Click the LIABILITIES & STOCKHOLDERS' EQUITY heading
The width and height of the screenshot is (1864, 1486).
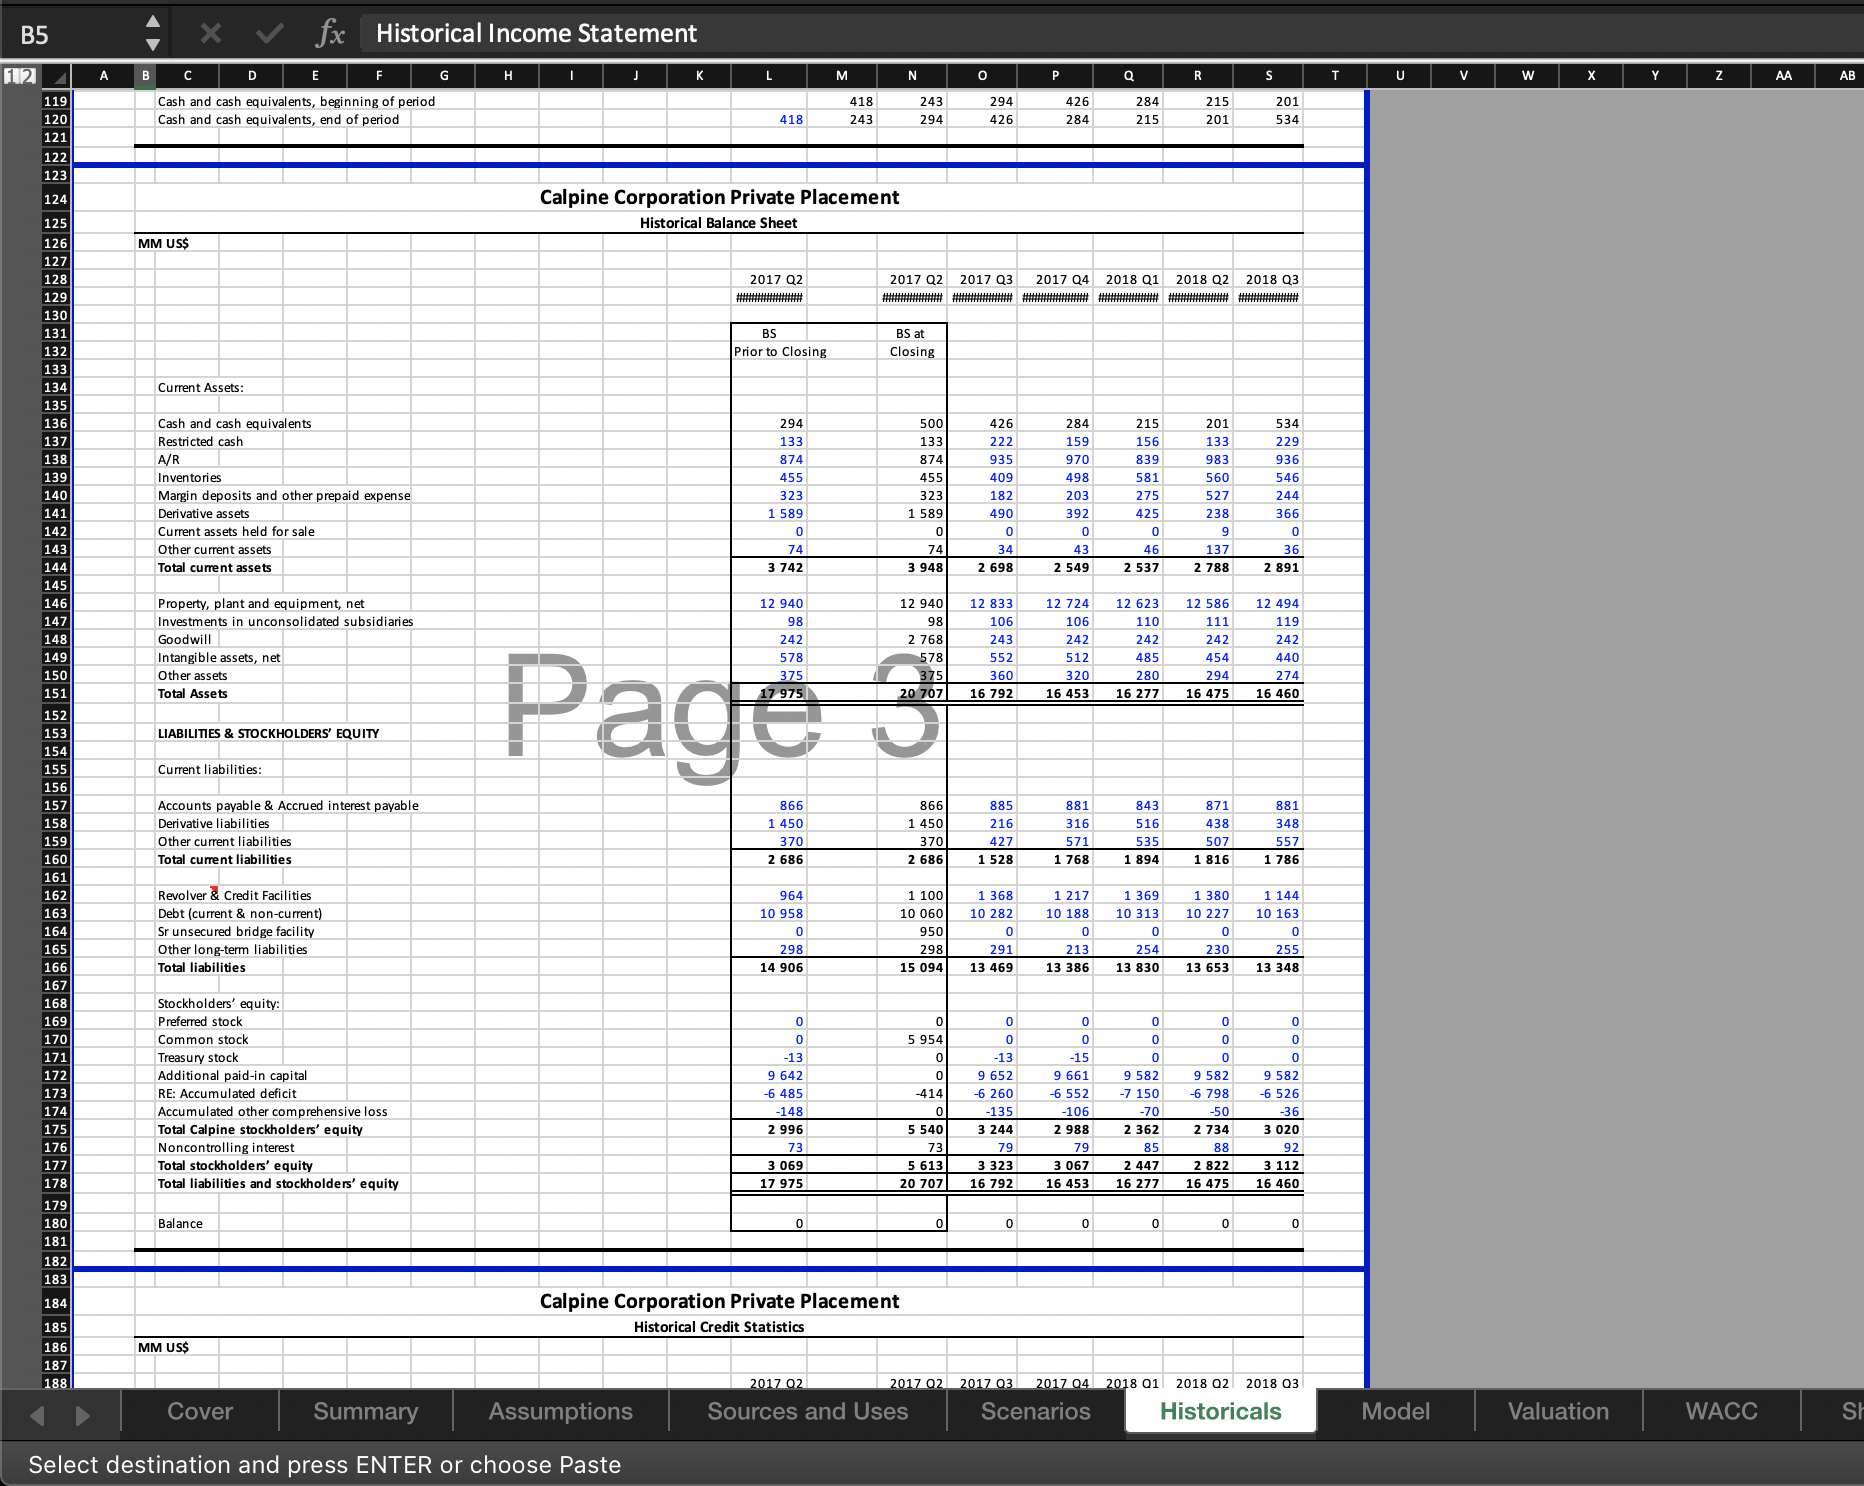(x=269, y=734)
